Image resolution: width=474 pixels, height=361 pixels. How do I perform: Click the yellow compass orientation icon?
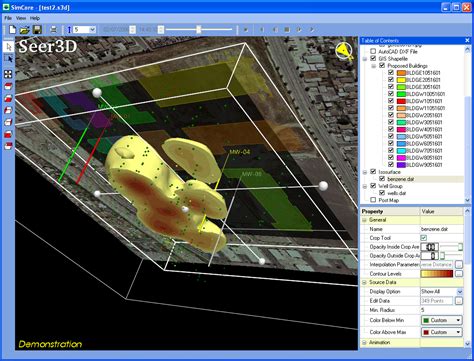click(344, 52)
